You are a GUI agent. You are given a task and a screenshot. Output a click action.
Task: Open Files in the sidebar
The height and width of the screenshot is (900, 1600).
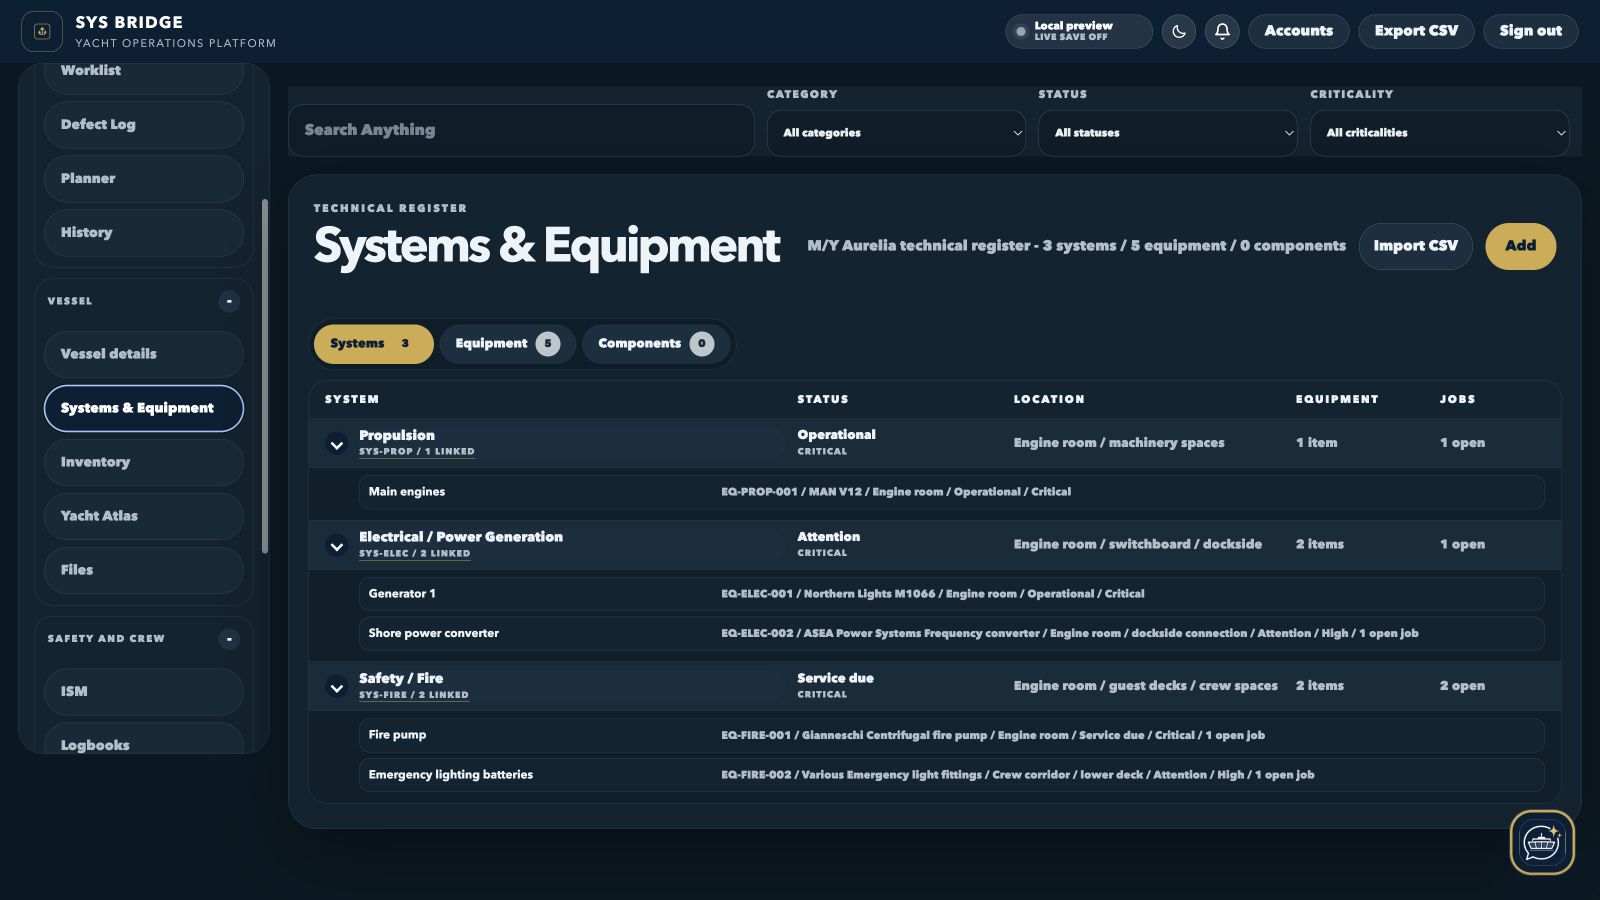click(144, 570)
